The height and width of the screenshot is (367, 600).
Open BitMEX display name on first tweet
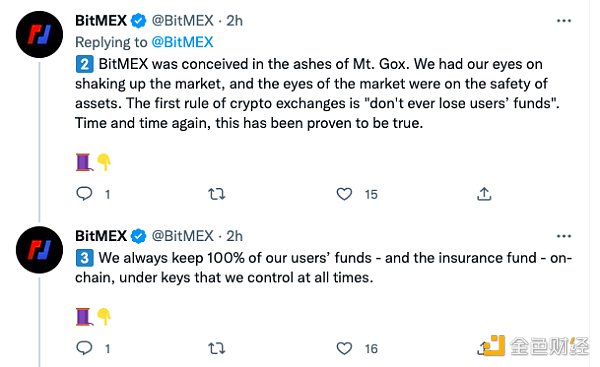pyautogui.click(x=101, y=21)
